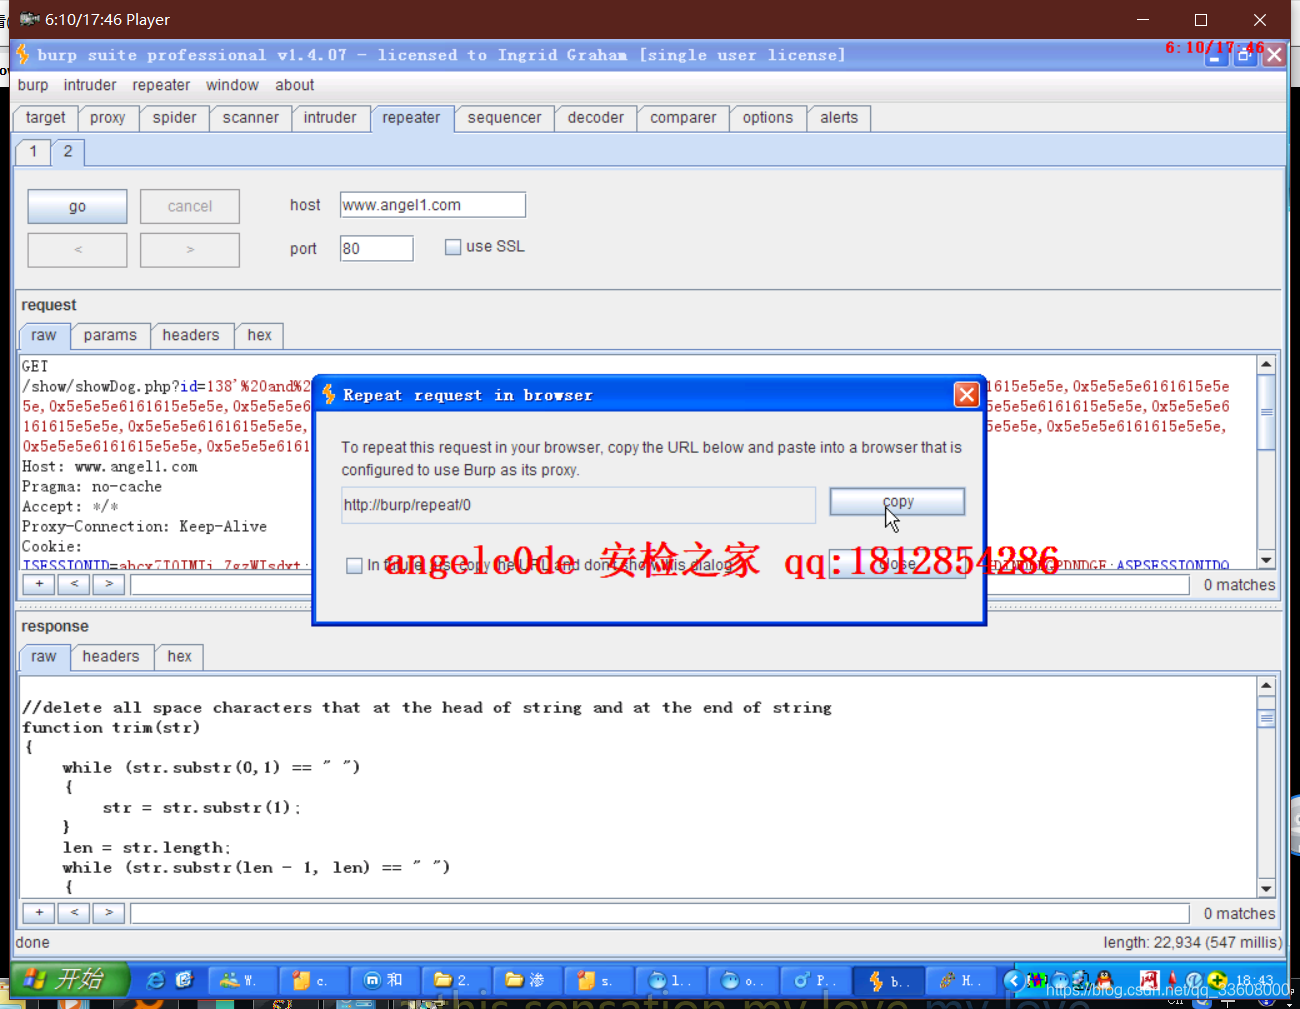Go to next match in response search
The width and height of the screenshot is (1300, 1009).
(x=109, y=913)
